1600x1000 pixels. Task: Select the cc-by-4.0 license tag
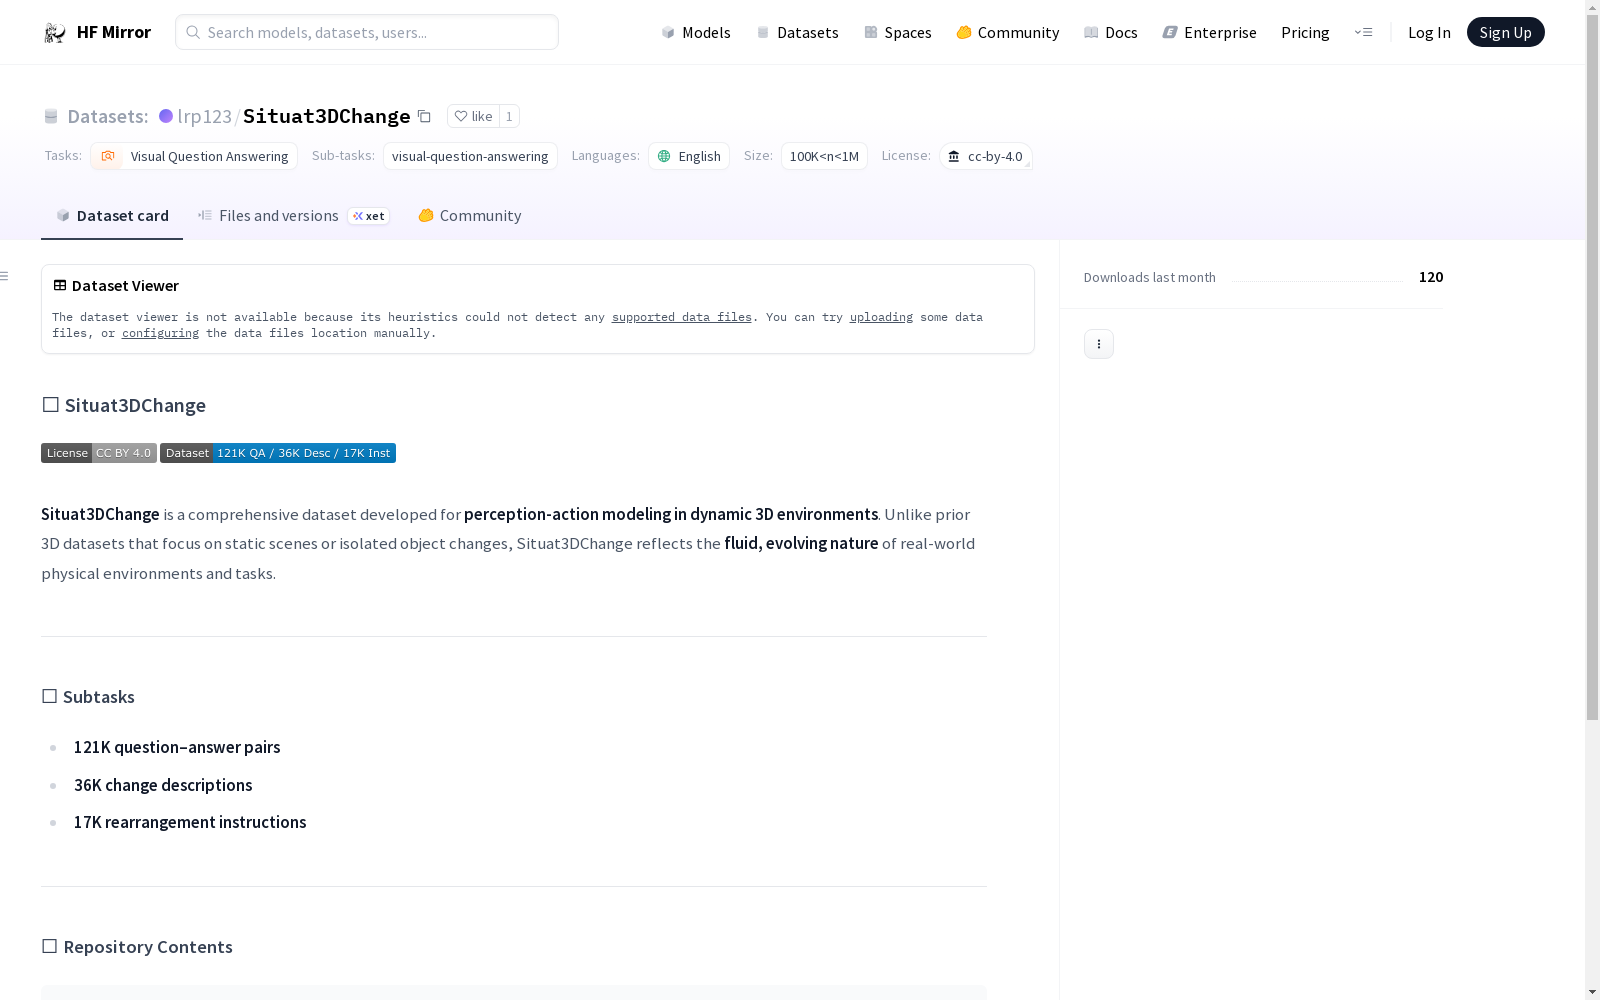point(985,156)
